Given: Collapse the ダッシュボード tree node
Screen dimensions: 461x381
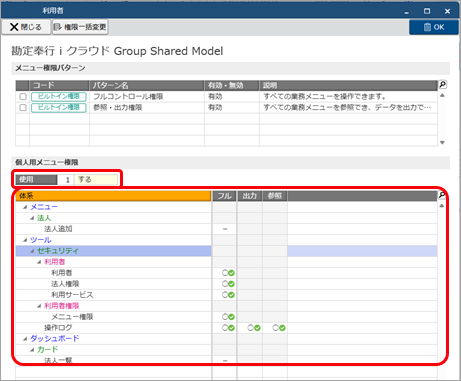Looking at the screenshot, I should click(x=25, y=339).
